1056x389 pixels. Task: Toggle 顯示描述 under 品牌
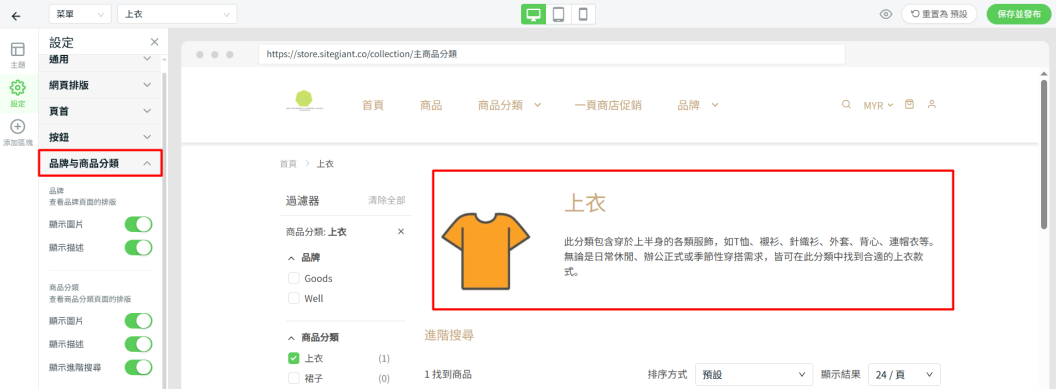coord(139,248)
